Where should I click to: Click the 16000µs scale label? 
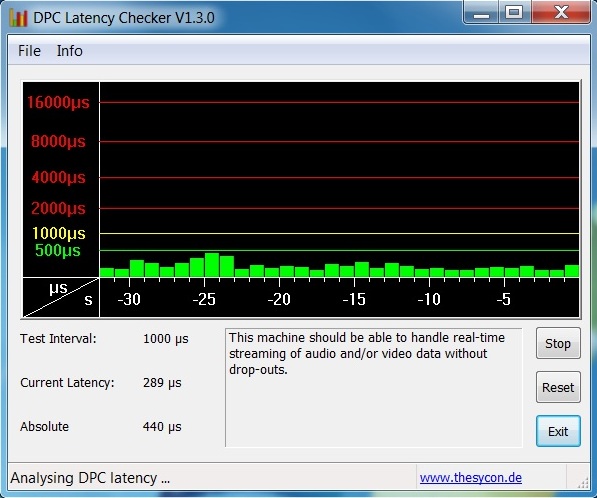pyautogui.click(x=58, y=102)
